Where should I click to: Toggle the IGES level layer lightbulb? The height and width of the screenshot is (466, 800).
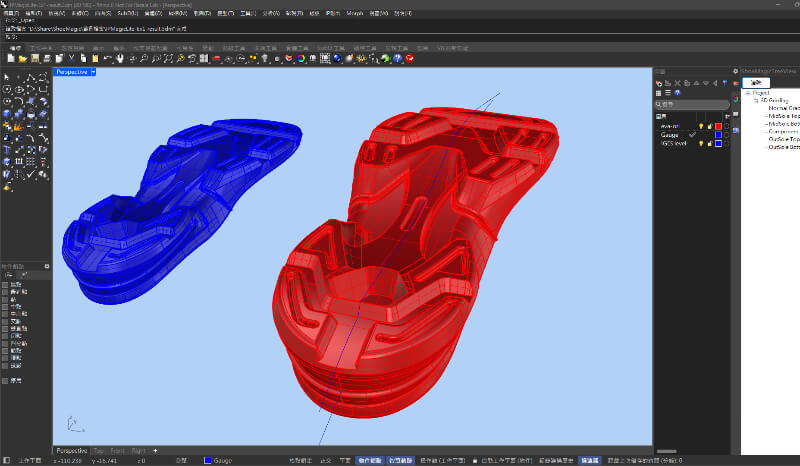[x=700, y=144]
